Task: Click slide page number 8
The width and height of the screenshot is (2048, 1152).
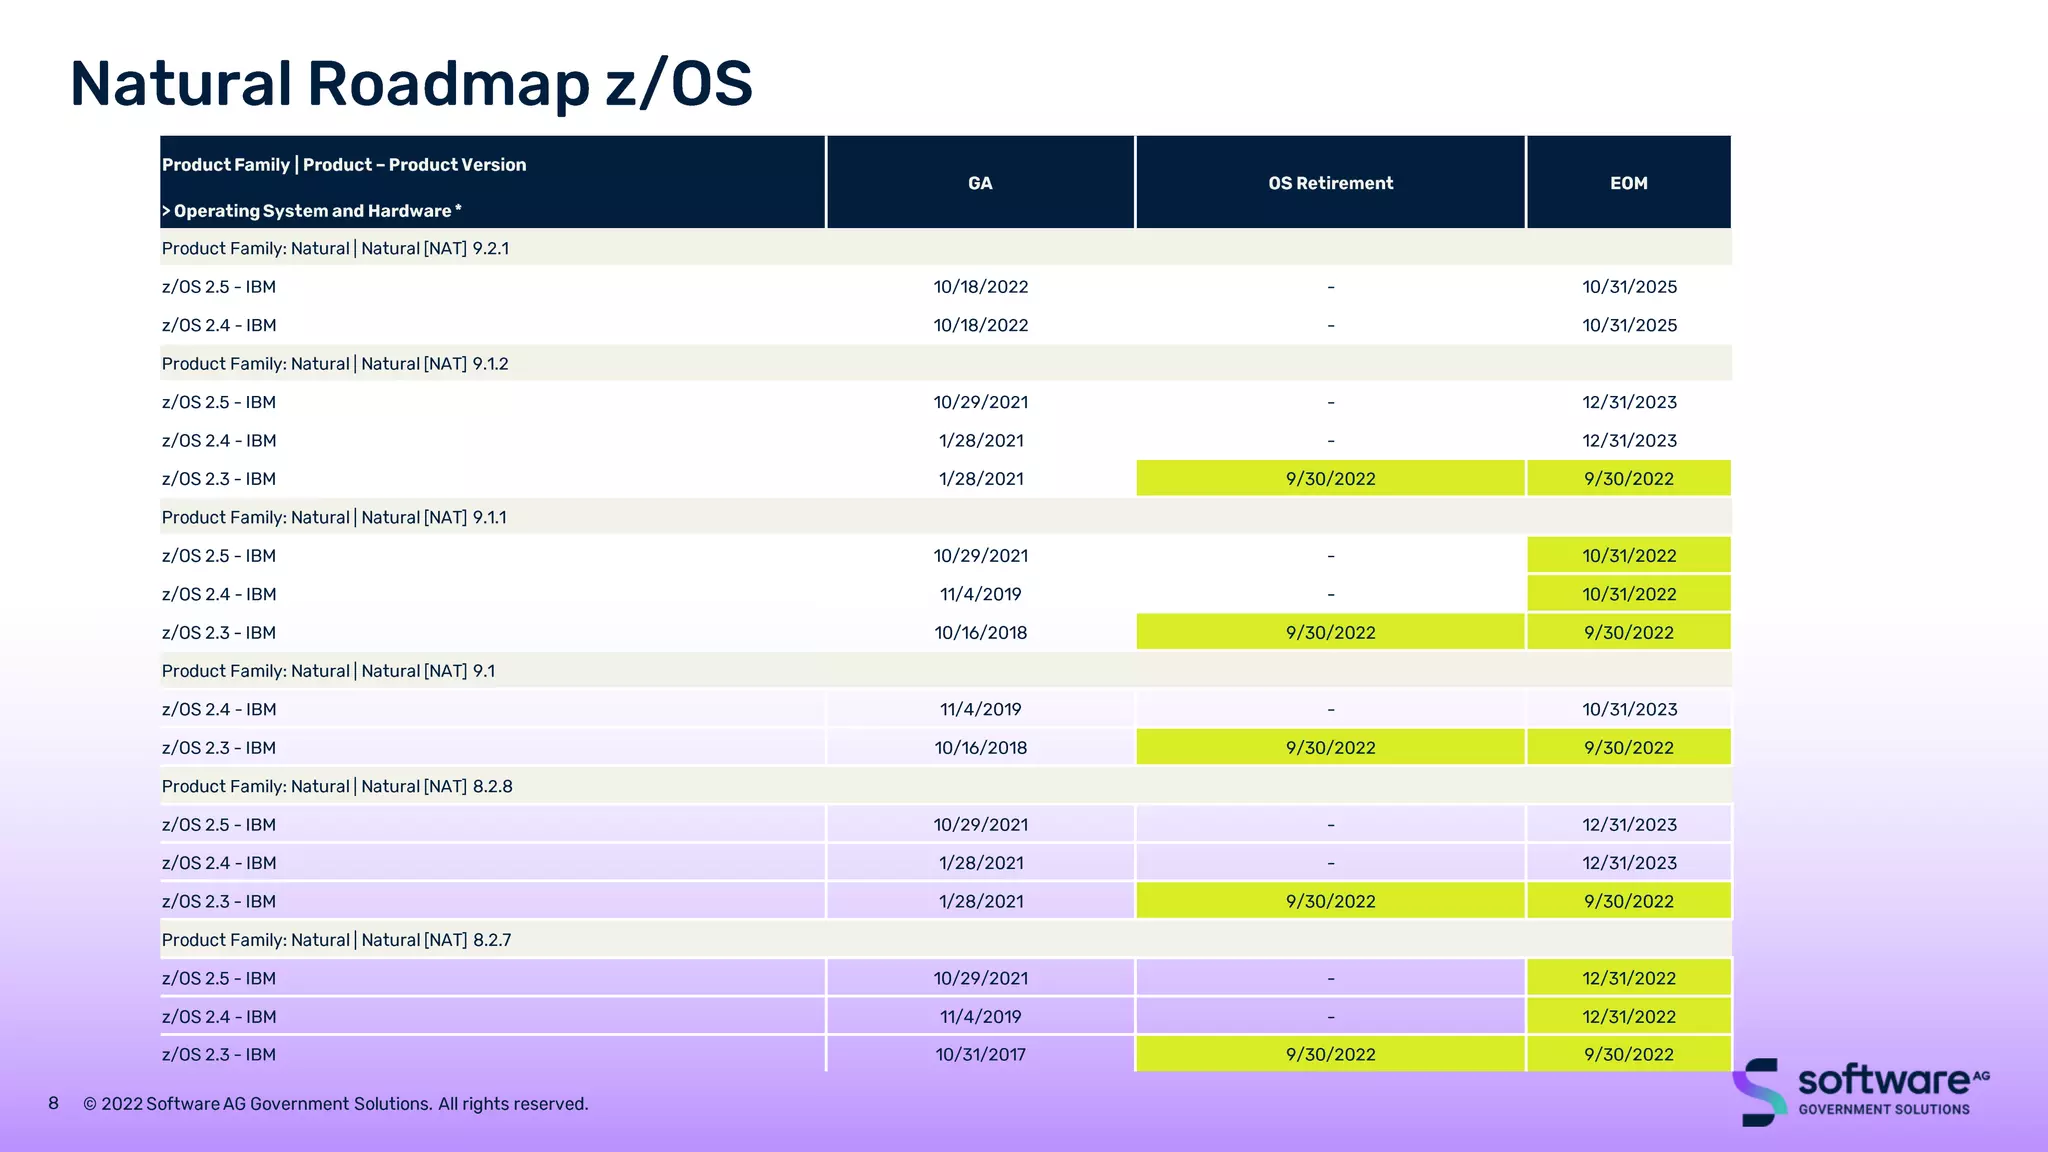Action: tap(53, 1104)
